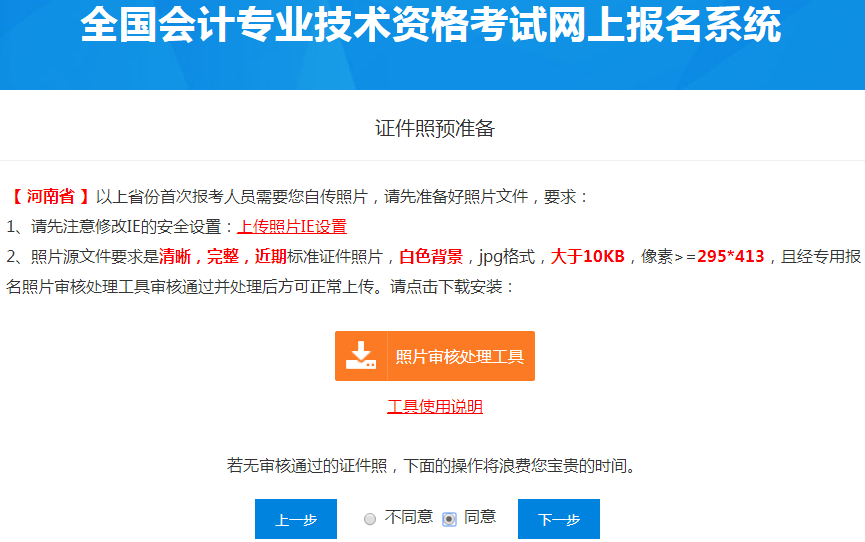Click the 不同意 label text
Image resolution: width=865 pixels, height=542 pixels.
pyautogui.click(x=409, y=517)
